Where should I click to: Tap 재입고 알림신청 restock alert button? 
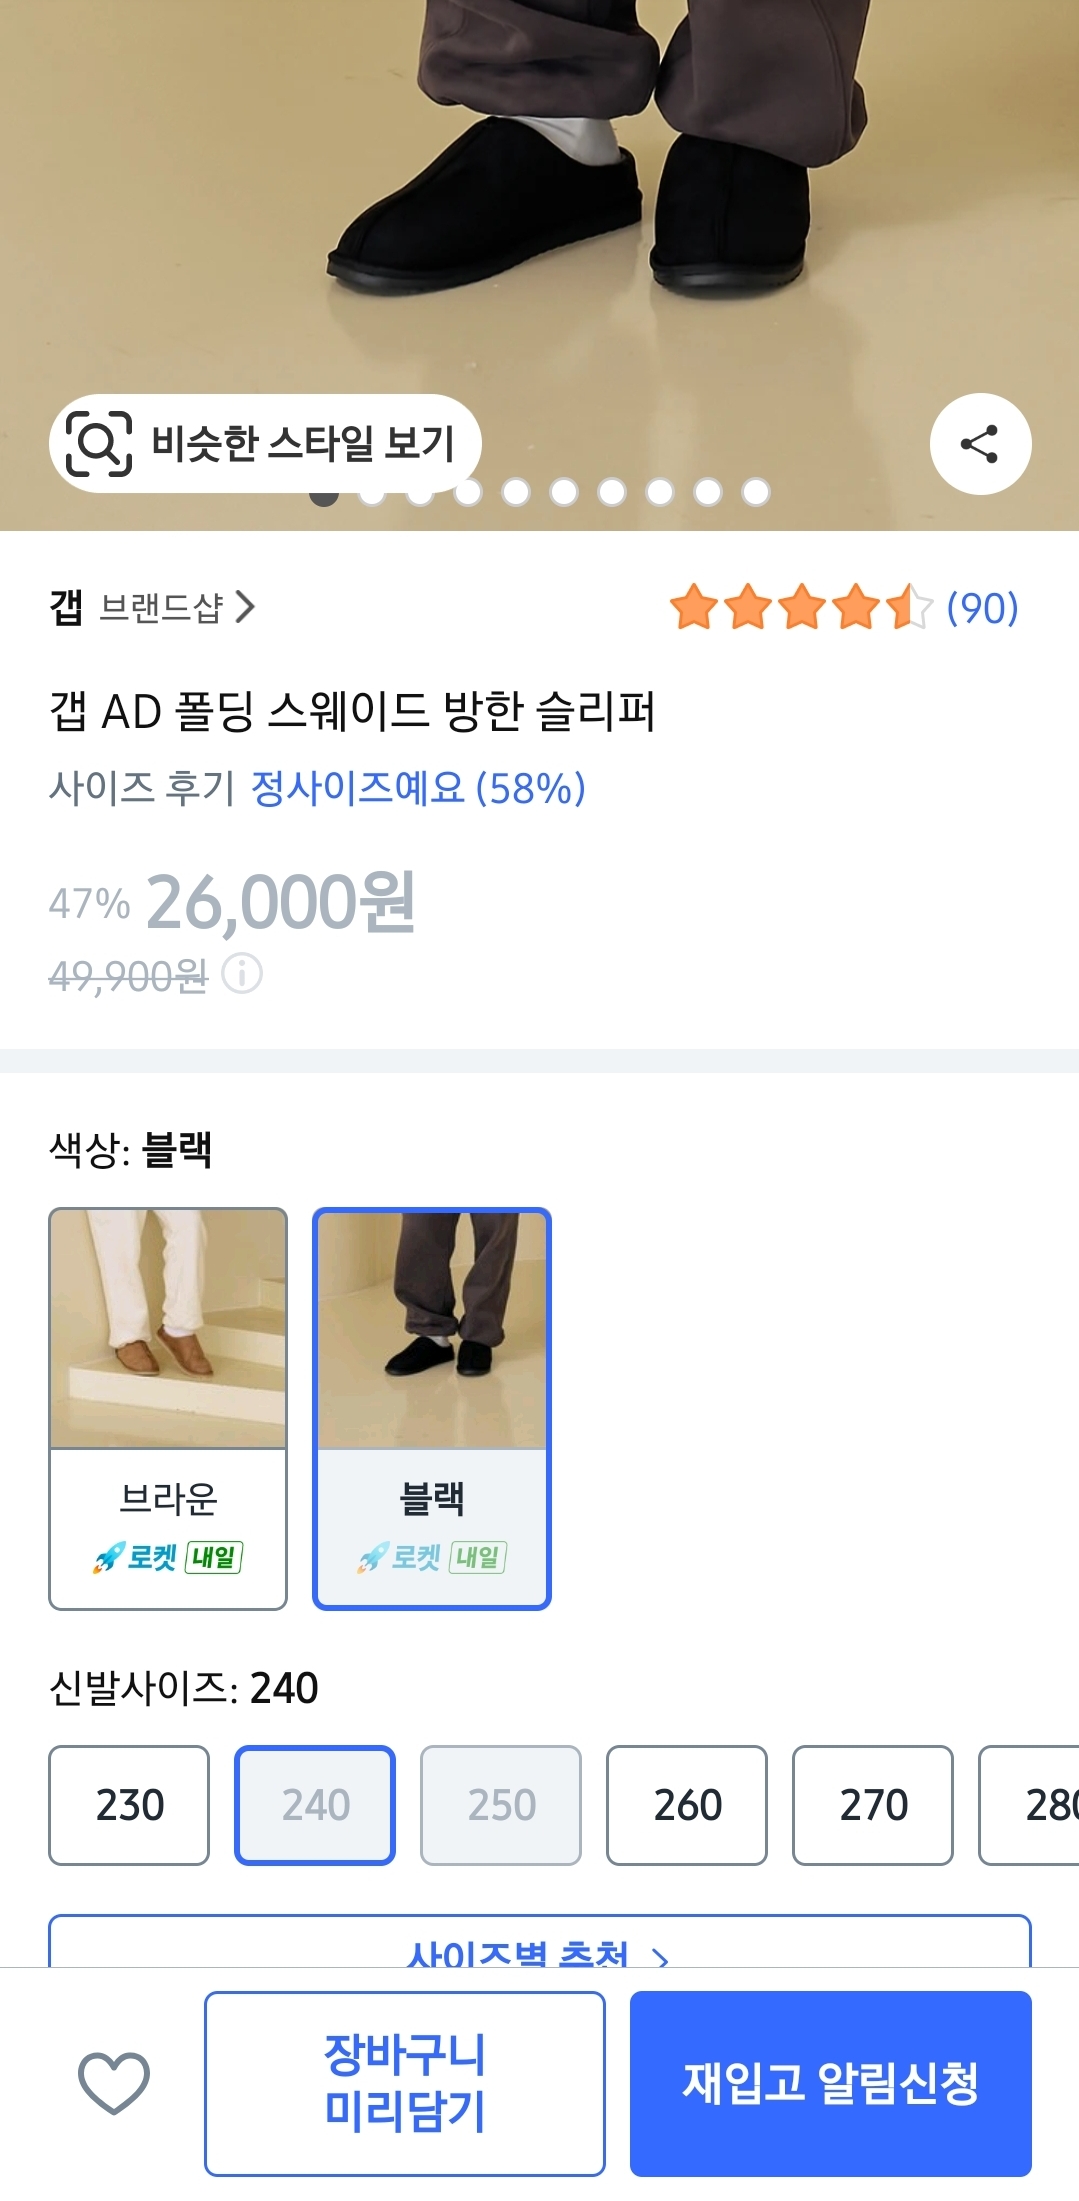[830, 2083]
